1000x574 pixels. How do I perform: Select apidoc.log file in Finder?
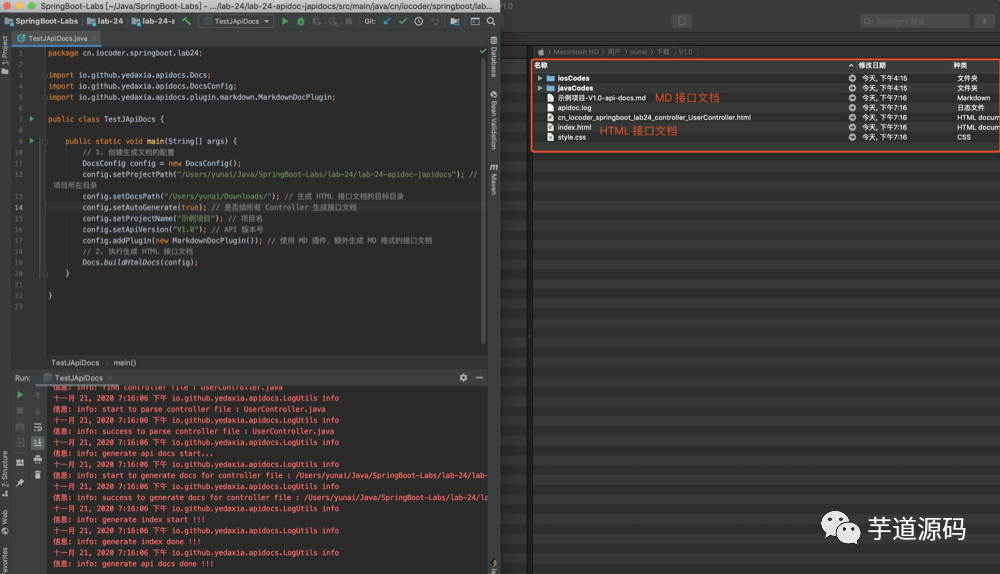575,108
